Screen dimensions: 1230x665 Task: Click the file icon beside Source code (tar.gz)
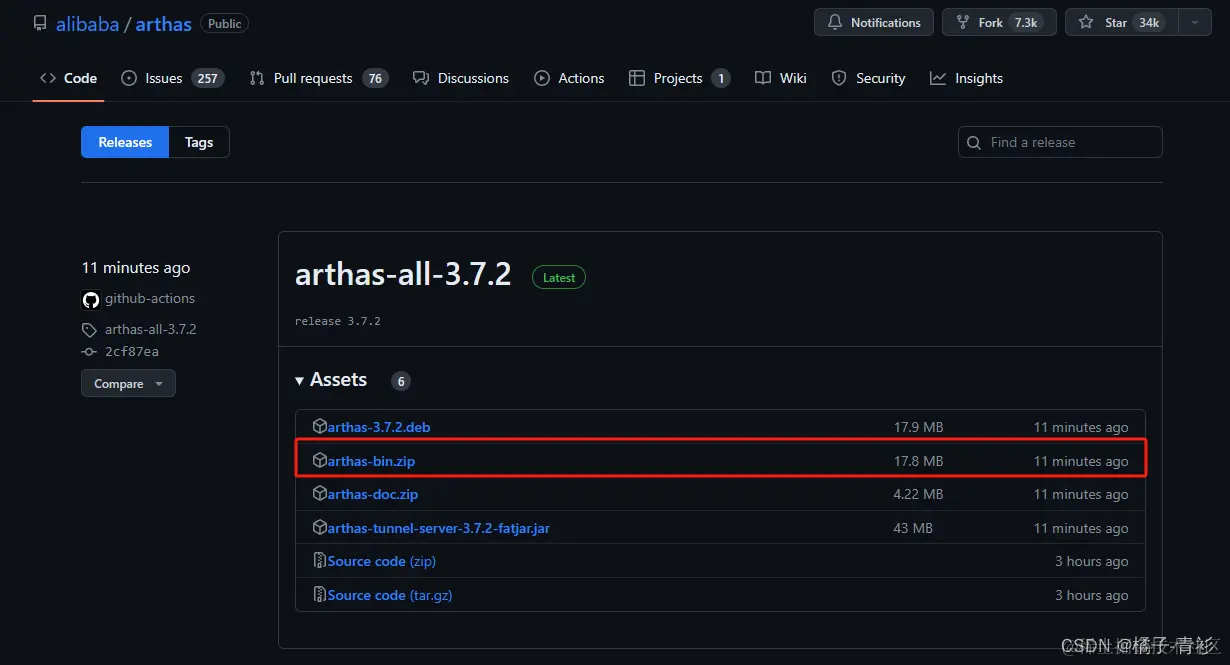[x=320, y=594]
